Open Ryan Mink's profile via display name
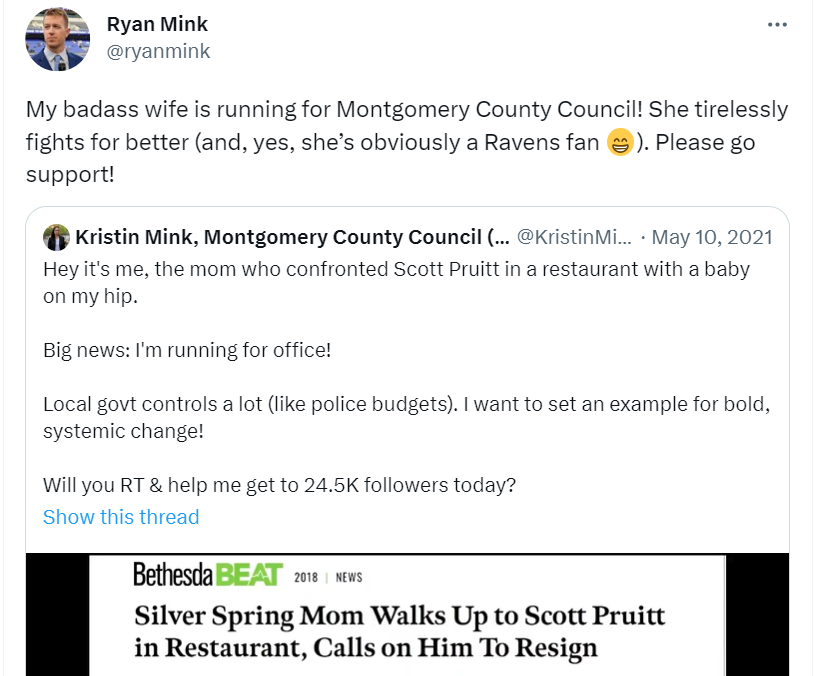815x676 pixels. click(157, 24)
